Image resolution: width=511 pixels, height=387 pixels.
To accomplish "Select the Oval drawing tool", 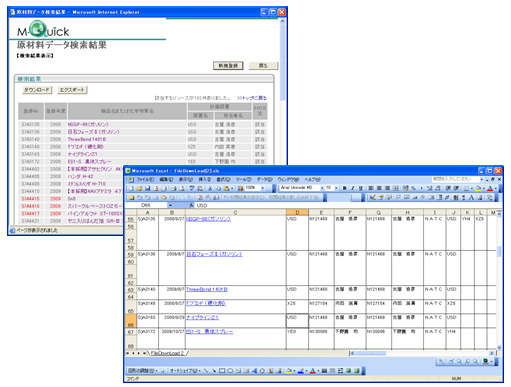I will (x=230, y=370).
